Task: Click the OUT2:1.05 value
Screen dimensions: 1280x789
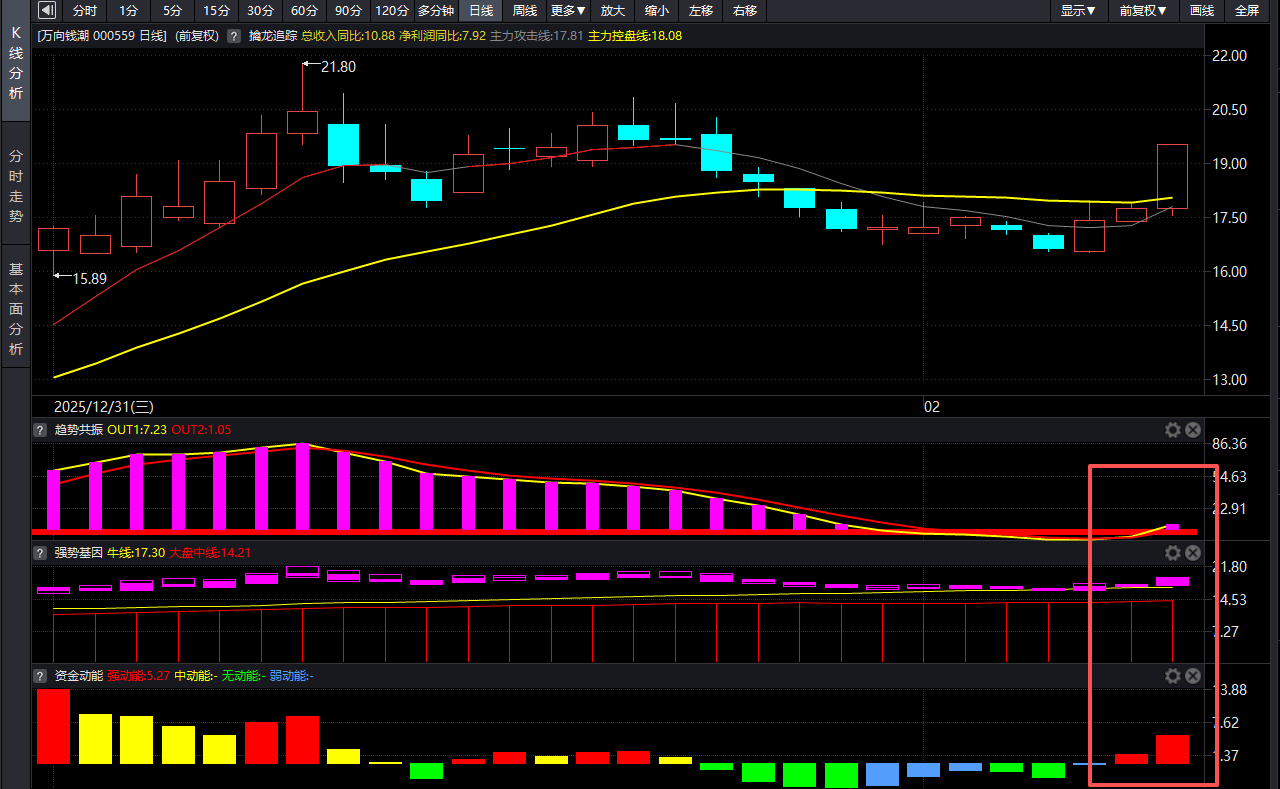Action: coord(201,430)
